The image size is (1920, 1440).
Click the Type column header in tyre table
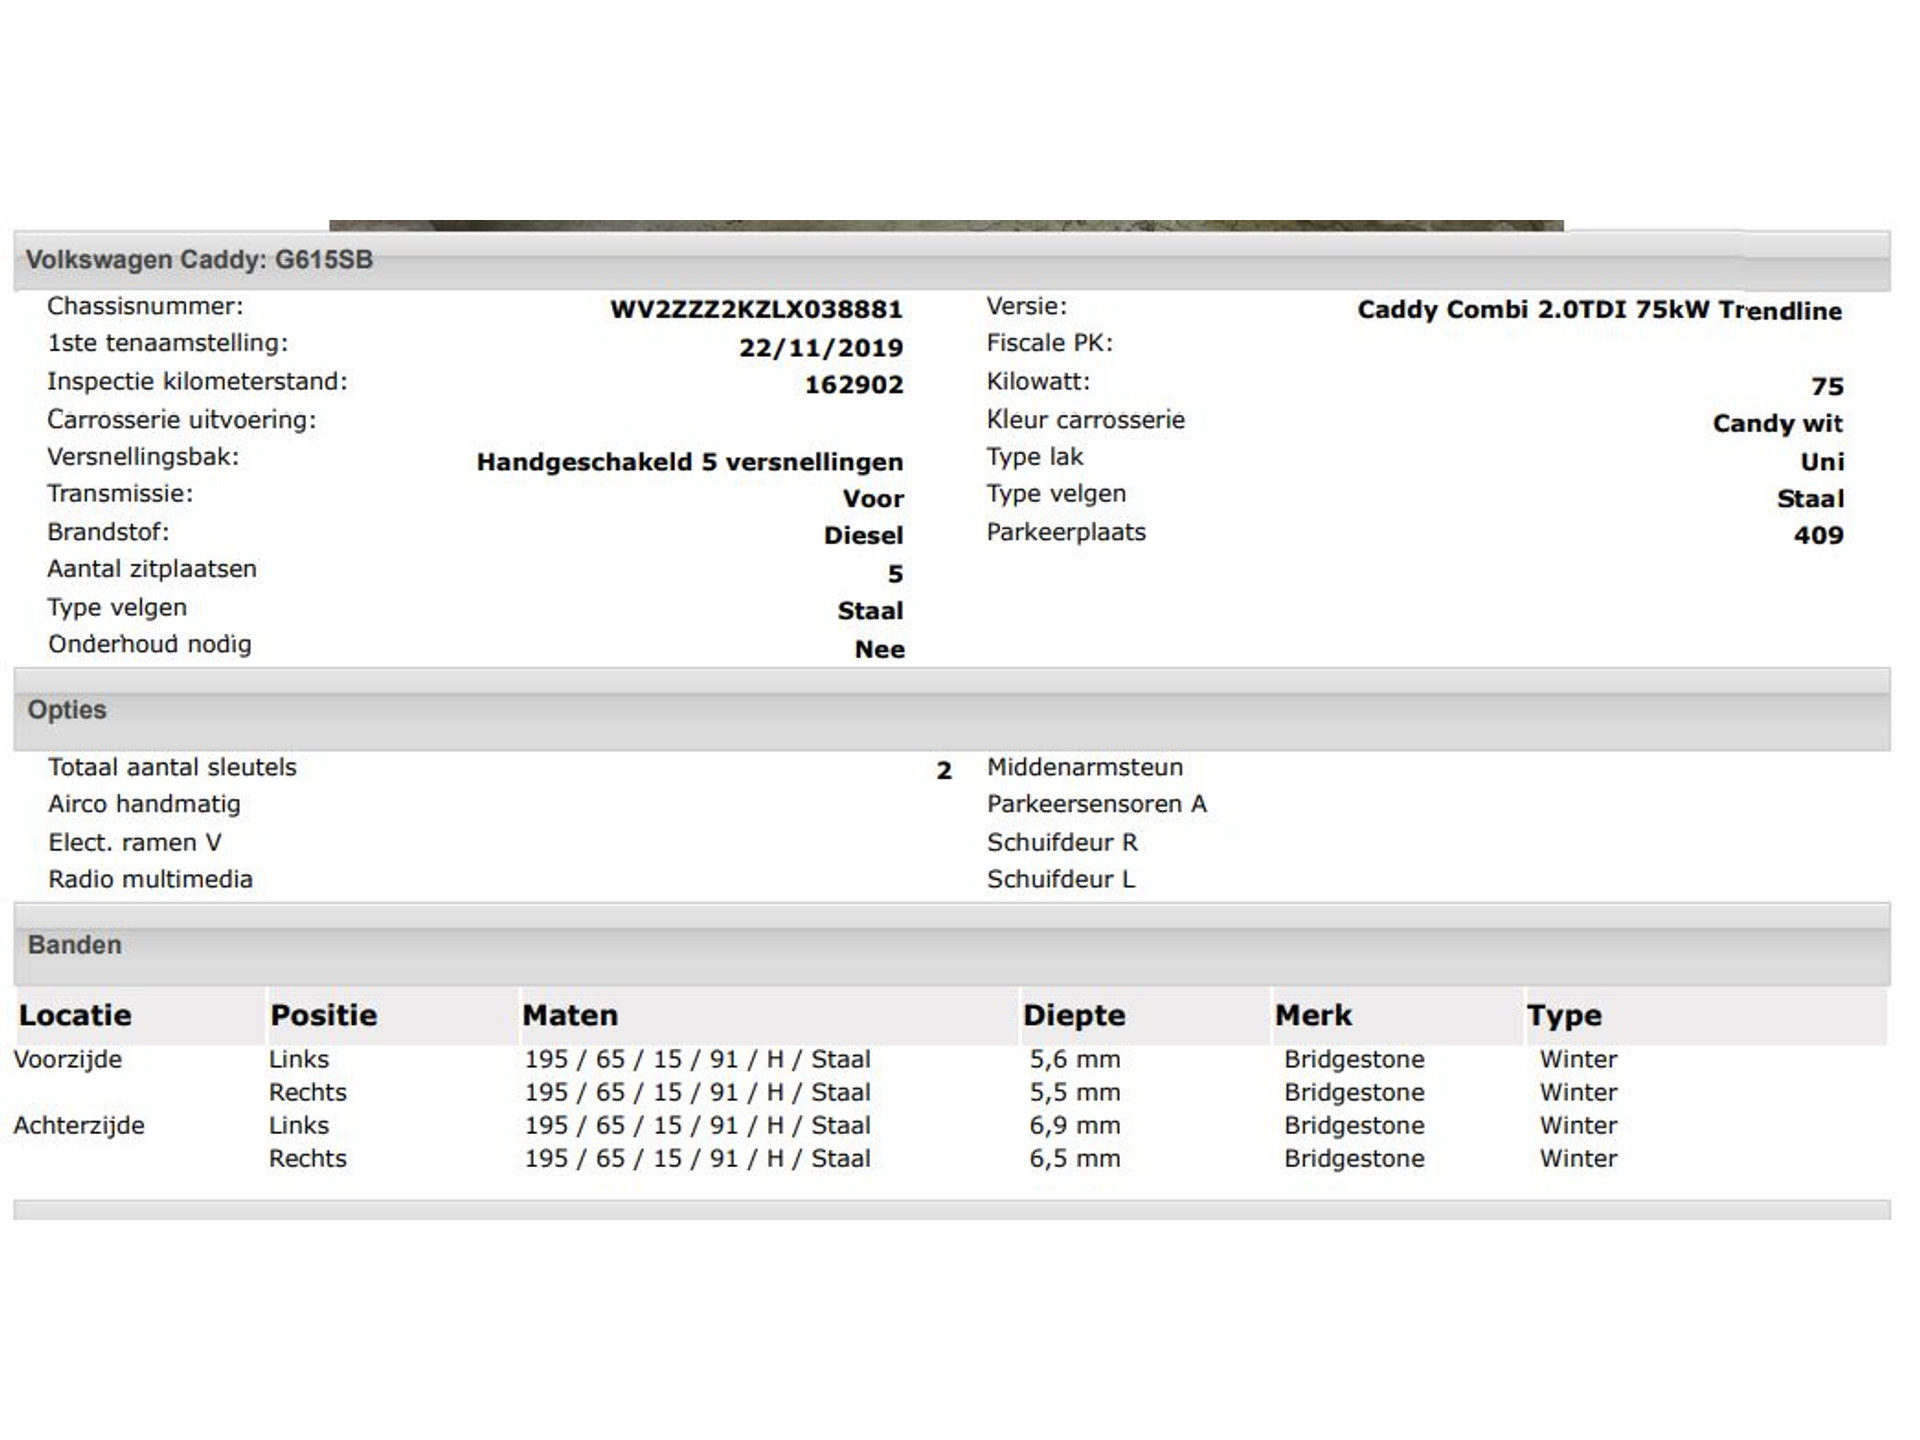click(1564, 1016)
